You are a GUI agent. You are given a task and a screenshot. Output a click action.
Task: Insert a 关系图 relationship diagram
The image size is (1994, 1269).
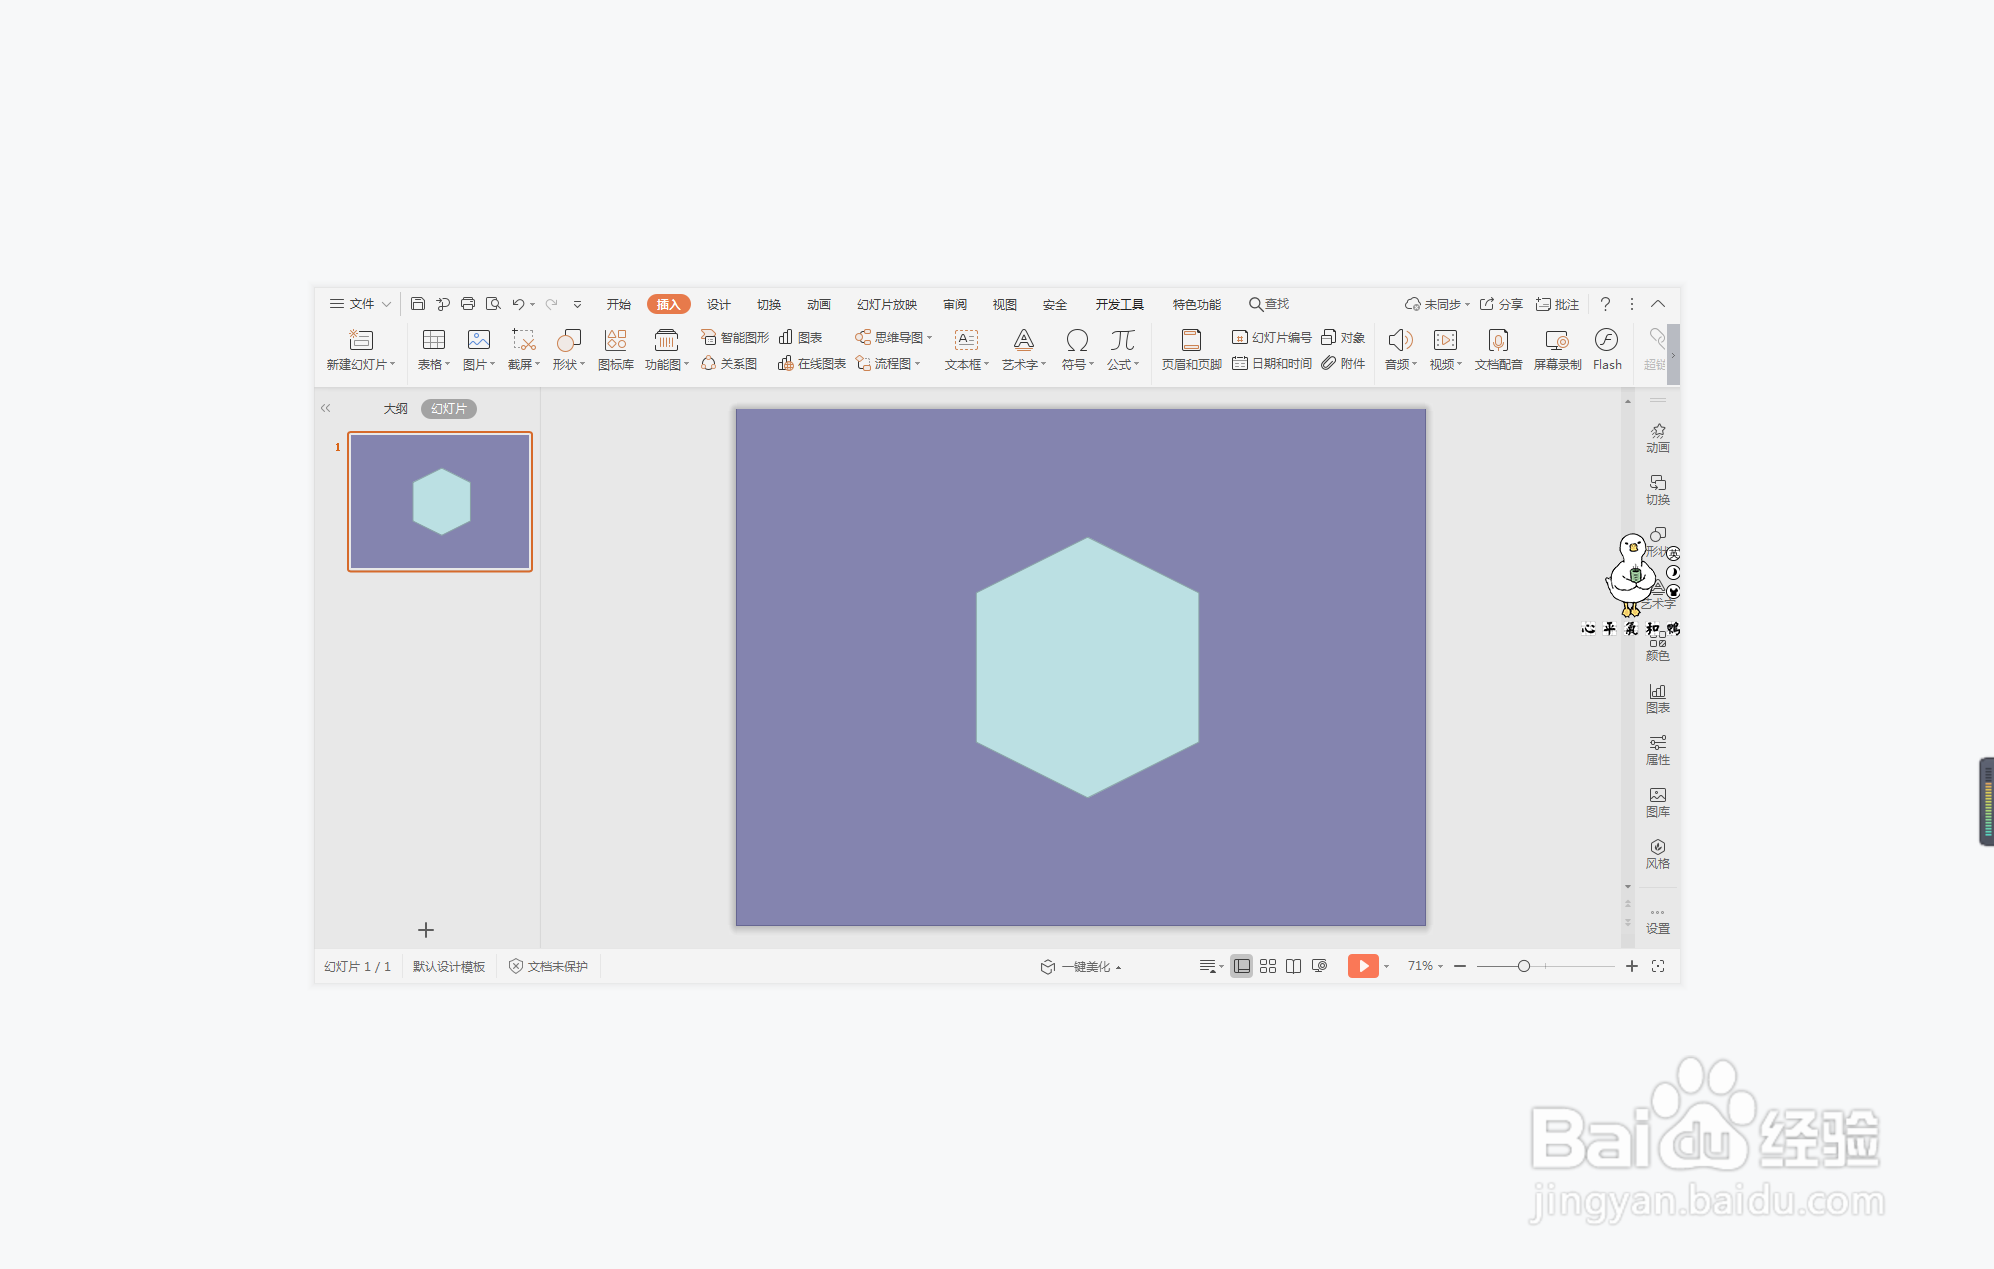(729, 364)
